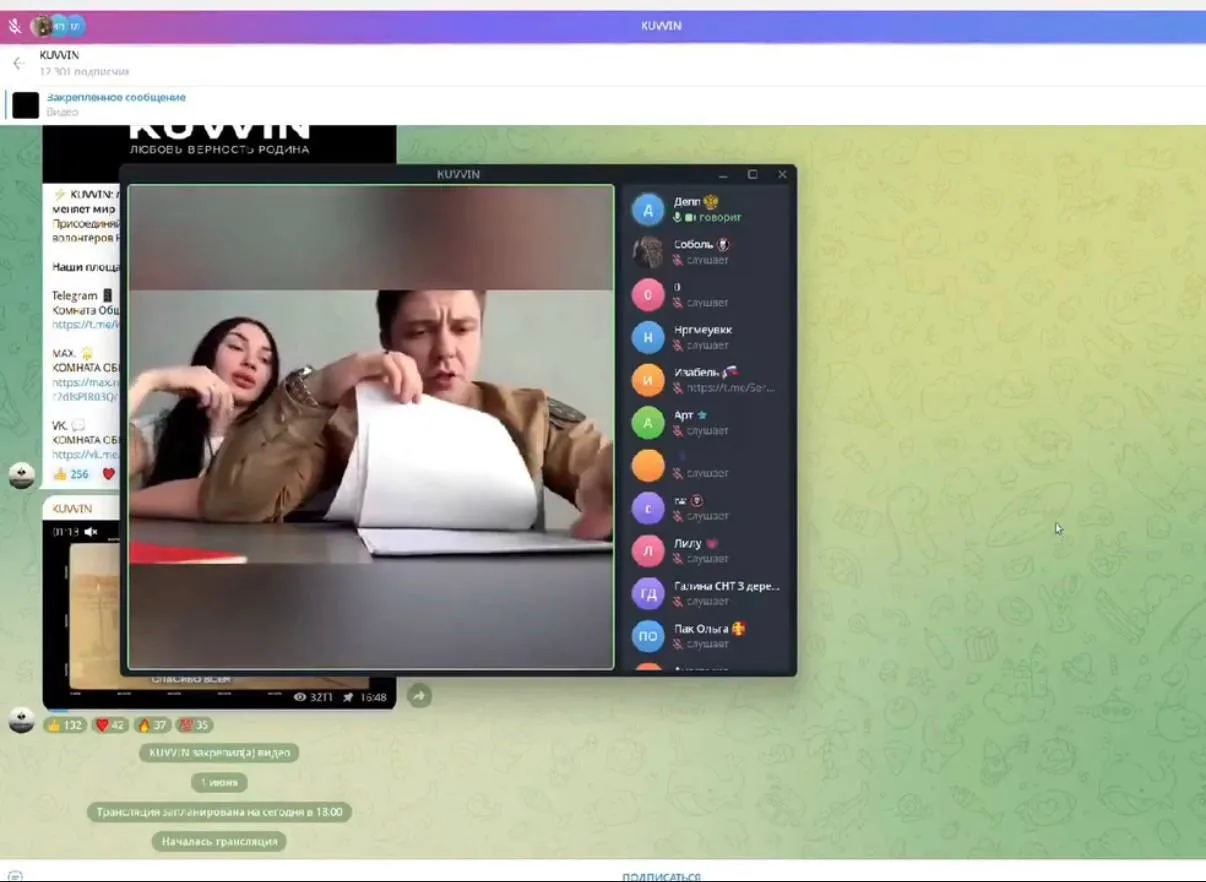Select participant Арт in the list
Image resolution: width=1206 pixels, height=882 pixels.
tap(708, 423)
